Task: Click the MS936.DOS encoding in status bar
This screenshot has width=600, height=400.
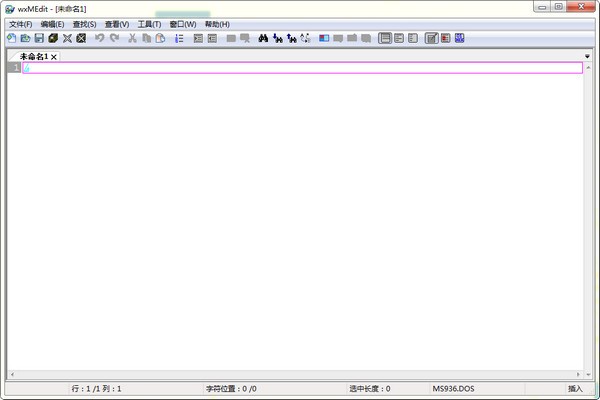Action: pyautogui.click(x=452, y=388)
